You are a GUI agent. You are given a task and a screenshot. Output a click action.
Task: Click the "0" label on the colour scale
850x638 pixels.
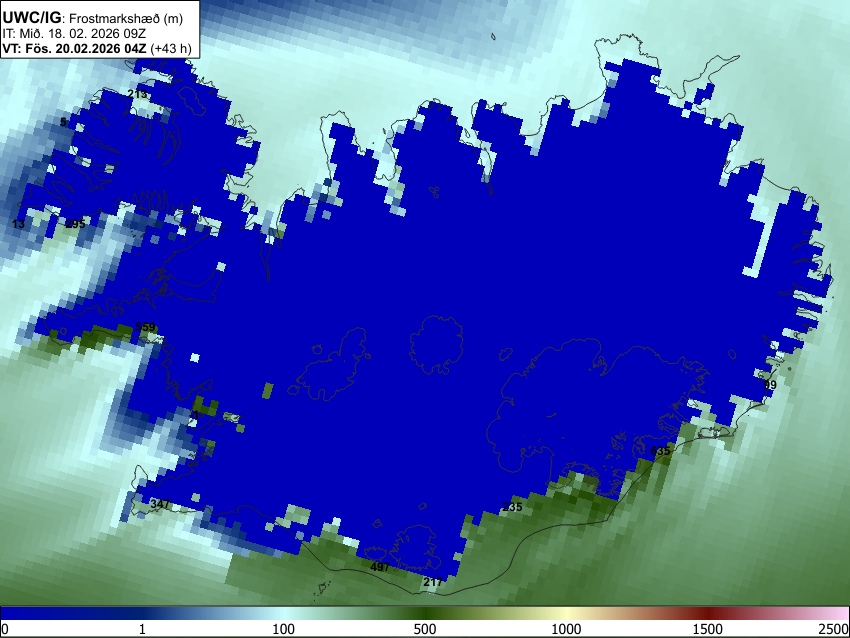[5, 629]
